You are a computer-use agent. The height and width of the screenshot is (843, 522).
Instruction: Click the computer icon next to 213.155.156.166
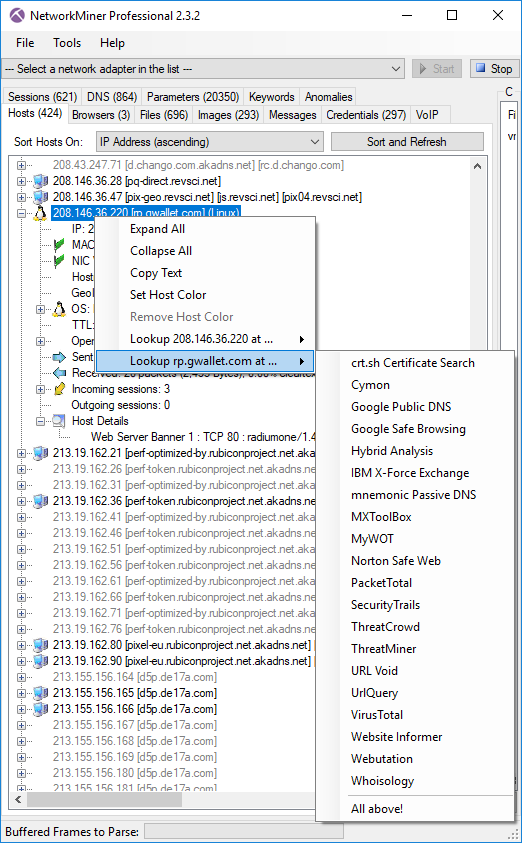40,709
